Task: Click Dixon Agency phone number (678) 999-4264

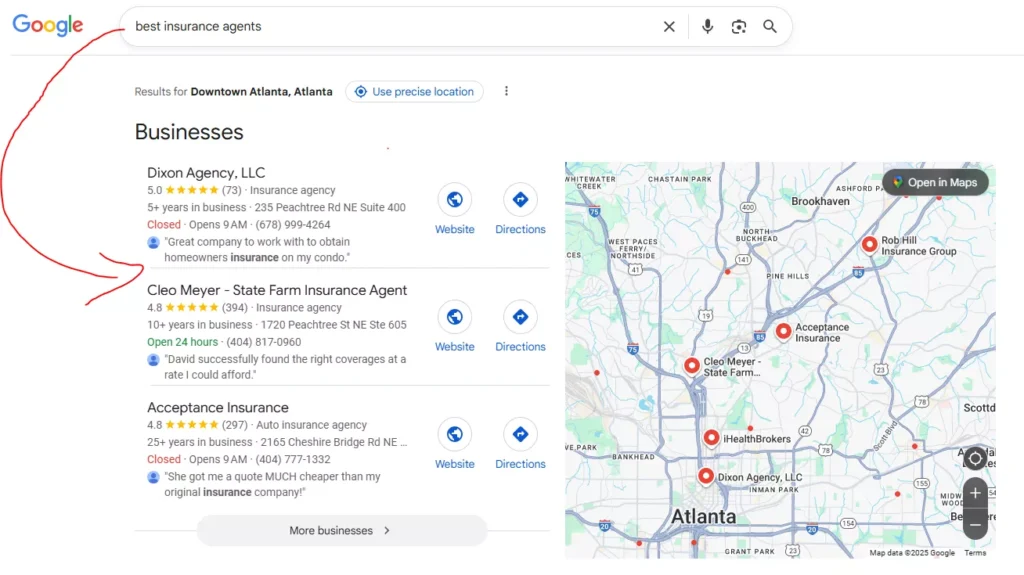Action: (x=293, y=224)
